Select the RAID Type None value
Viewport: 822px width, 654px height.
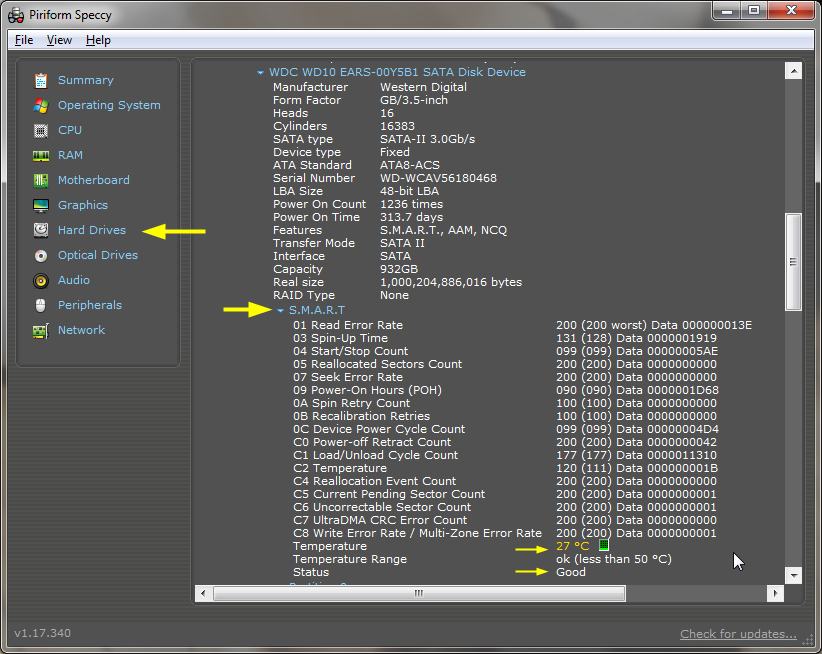tap(394, 295)
